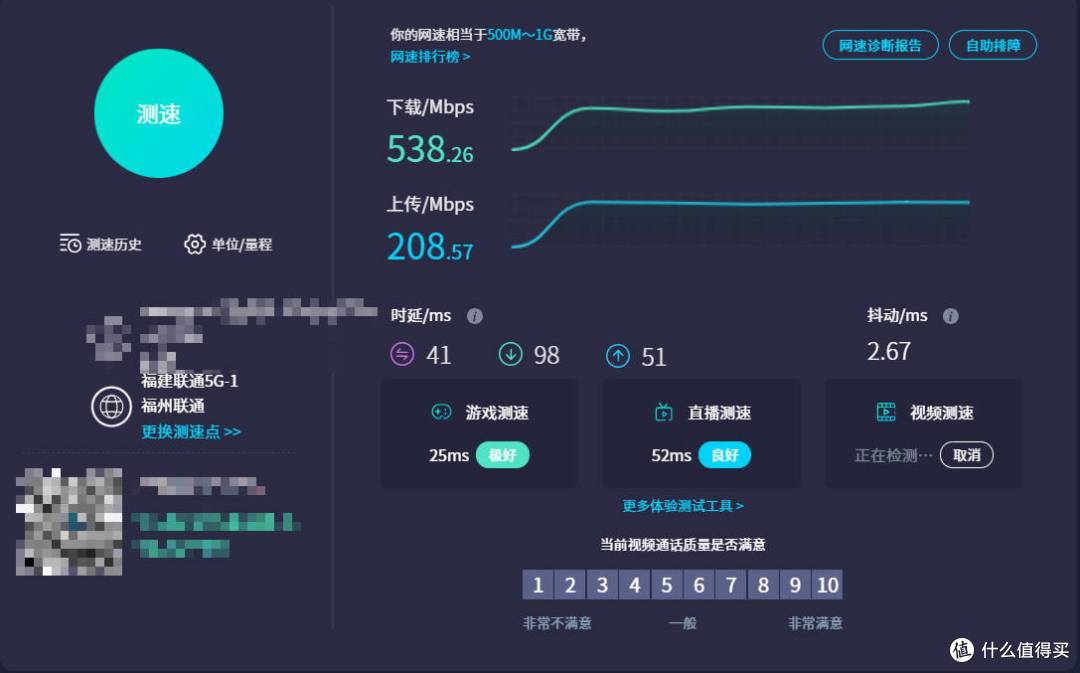The width and height of the screenshot is (1080, 673).
Task: Select rating 5 for video call satisfaction
Action: (667, 584)
